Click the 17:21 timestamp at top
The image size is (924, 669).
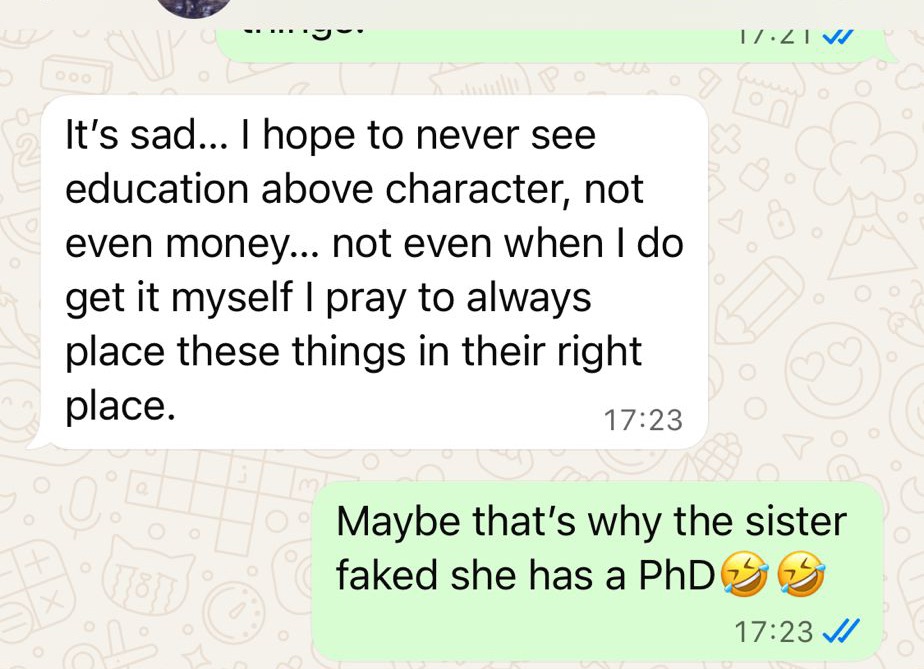click(777, 37)
